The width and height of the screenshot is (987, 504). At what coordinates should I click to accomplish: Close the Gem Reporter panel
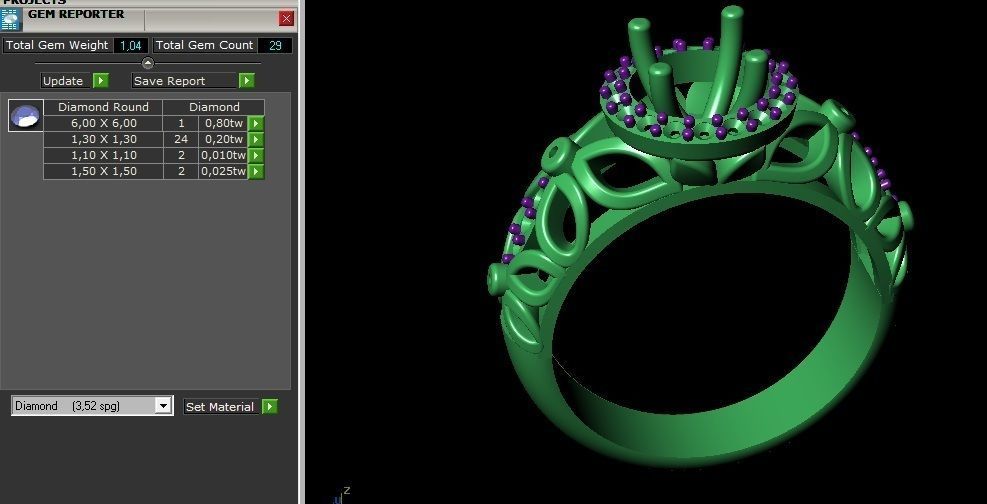(286, 18)
